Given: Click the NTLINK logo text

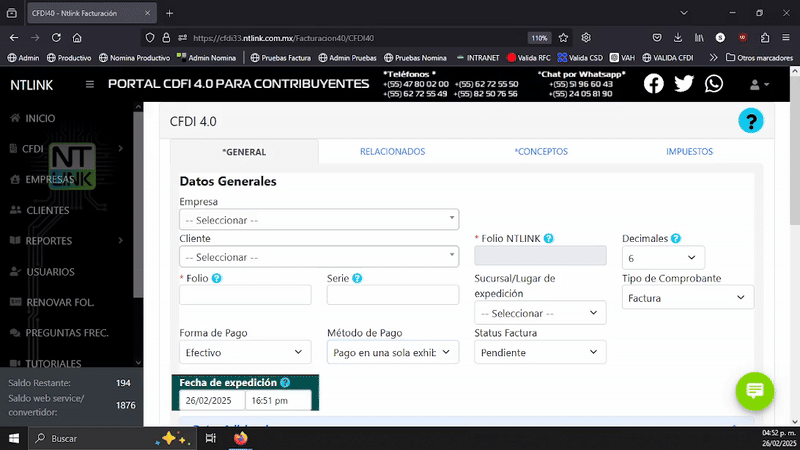Looking at the screenshot, I should pyautogui.click(x=32, y=85).
